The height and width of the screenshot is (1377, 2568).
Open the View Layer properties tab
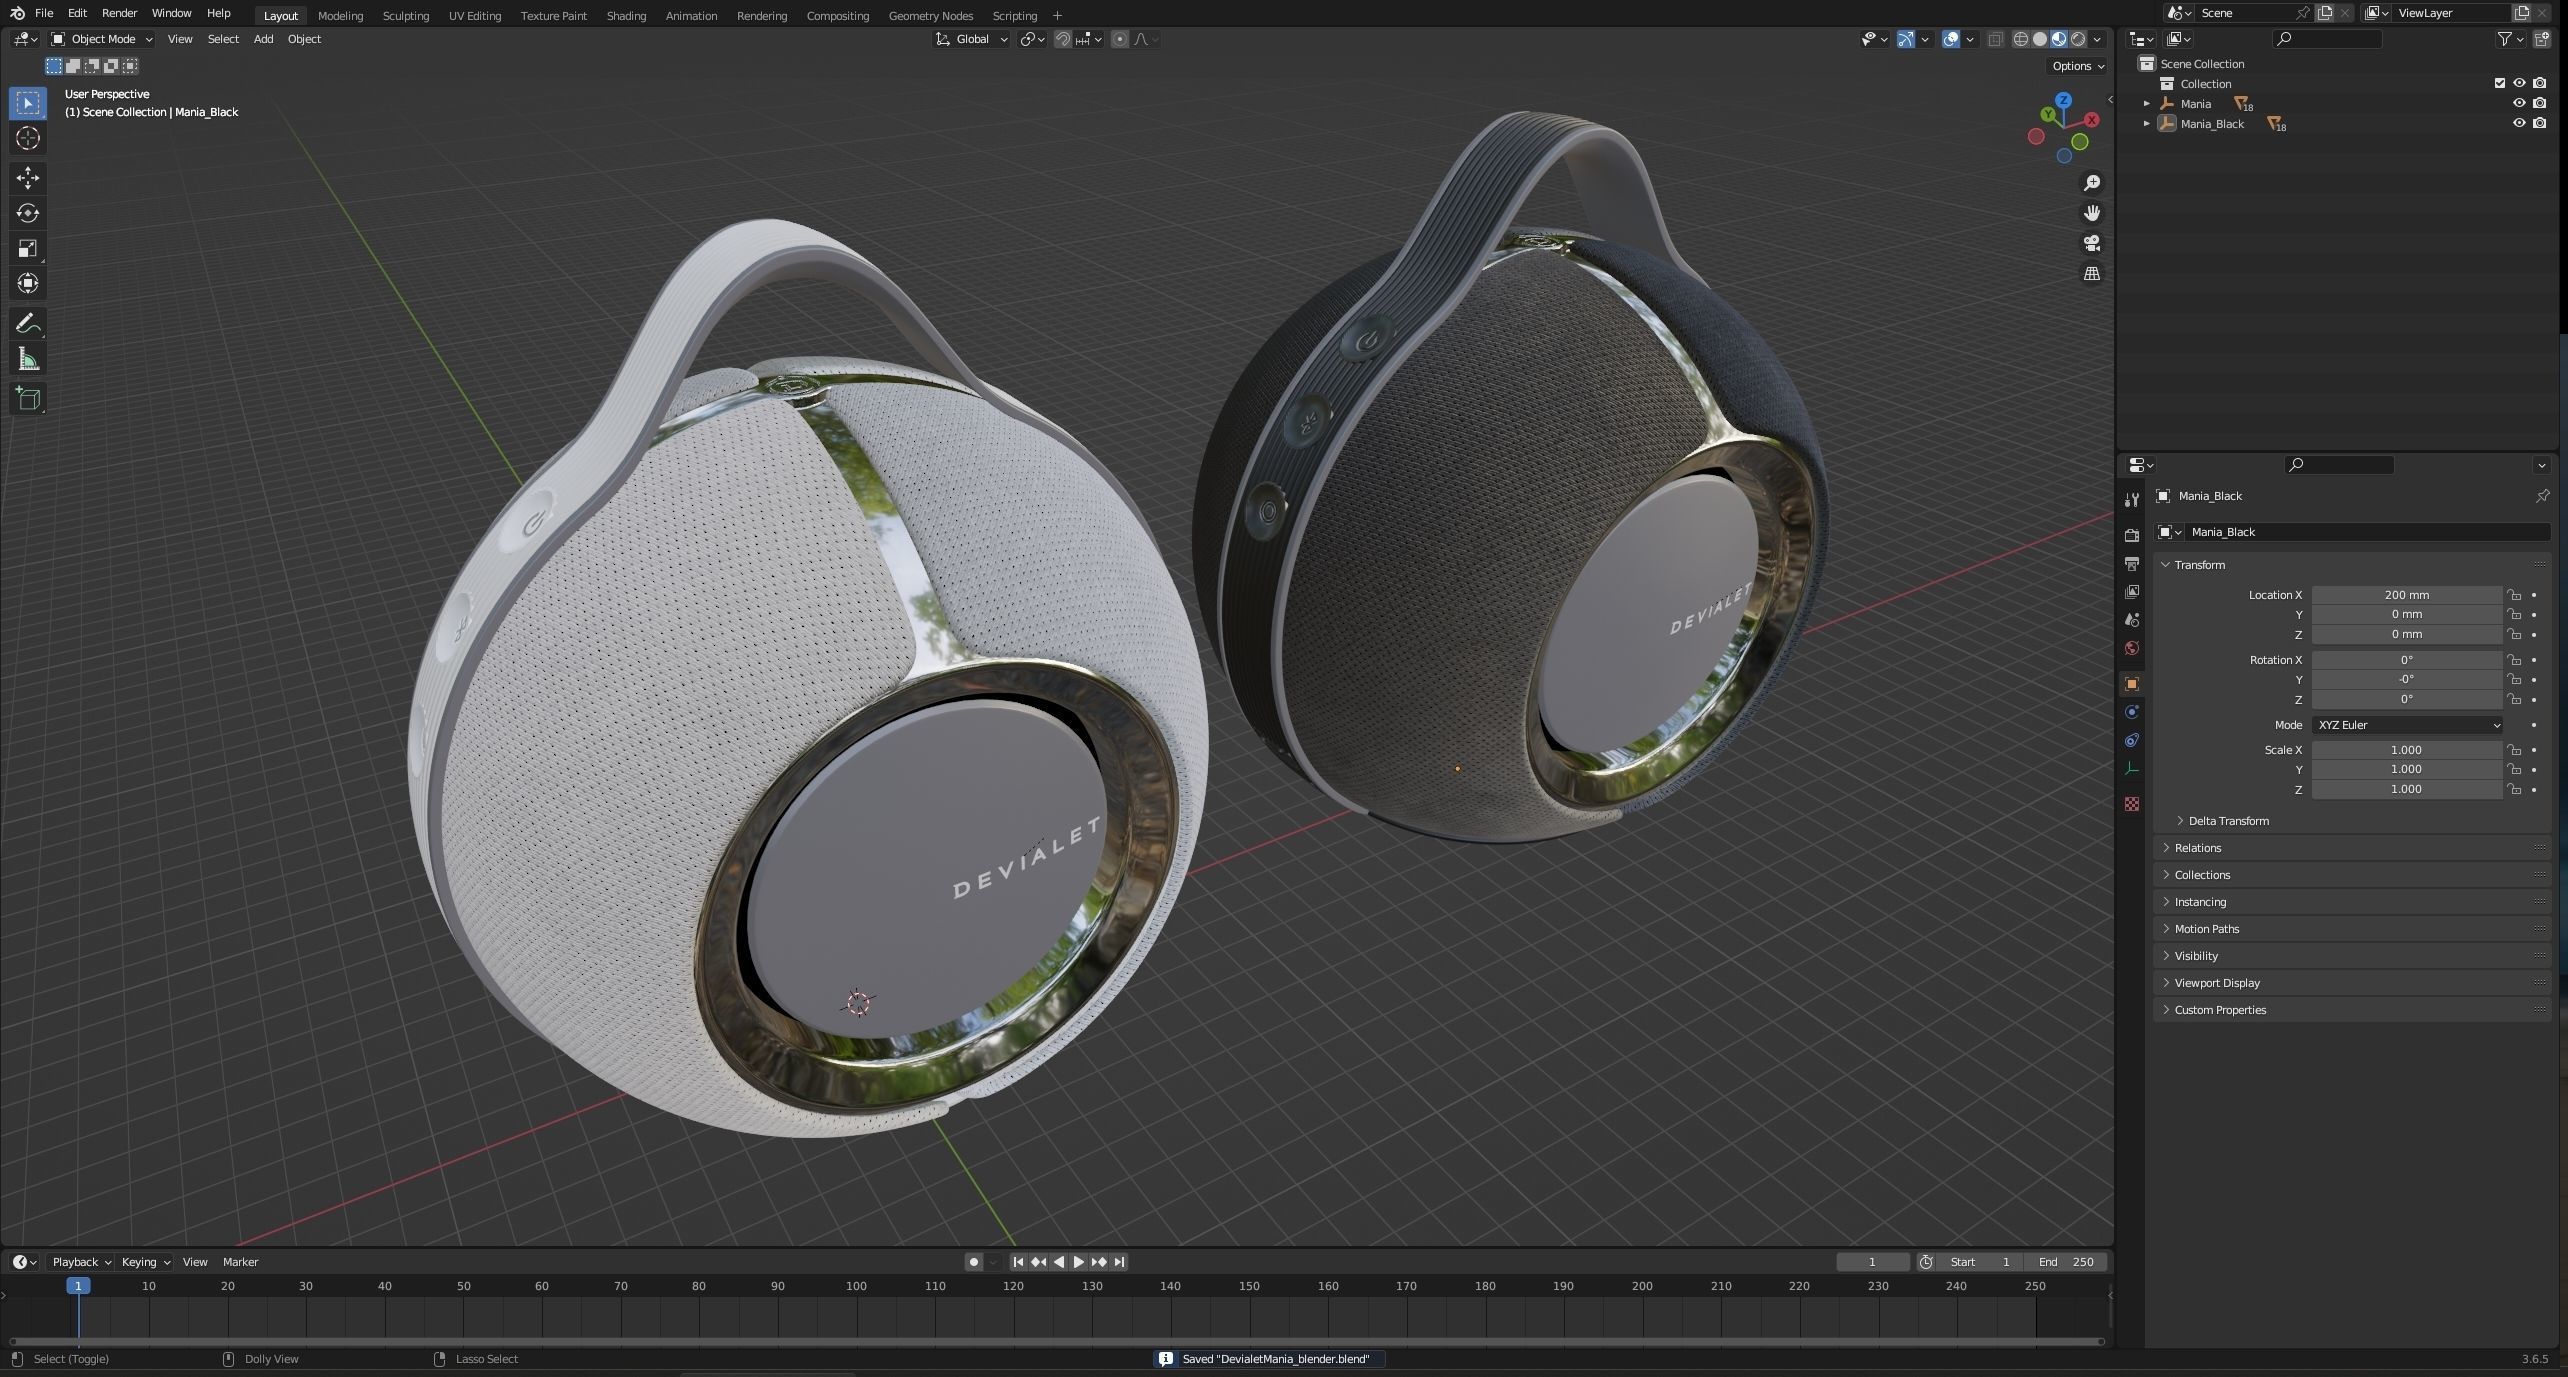pyautogui.click(x=2131, y=592)
